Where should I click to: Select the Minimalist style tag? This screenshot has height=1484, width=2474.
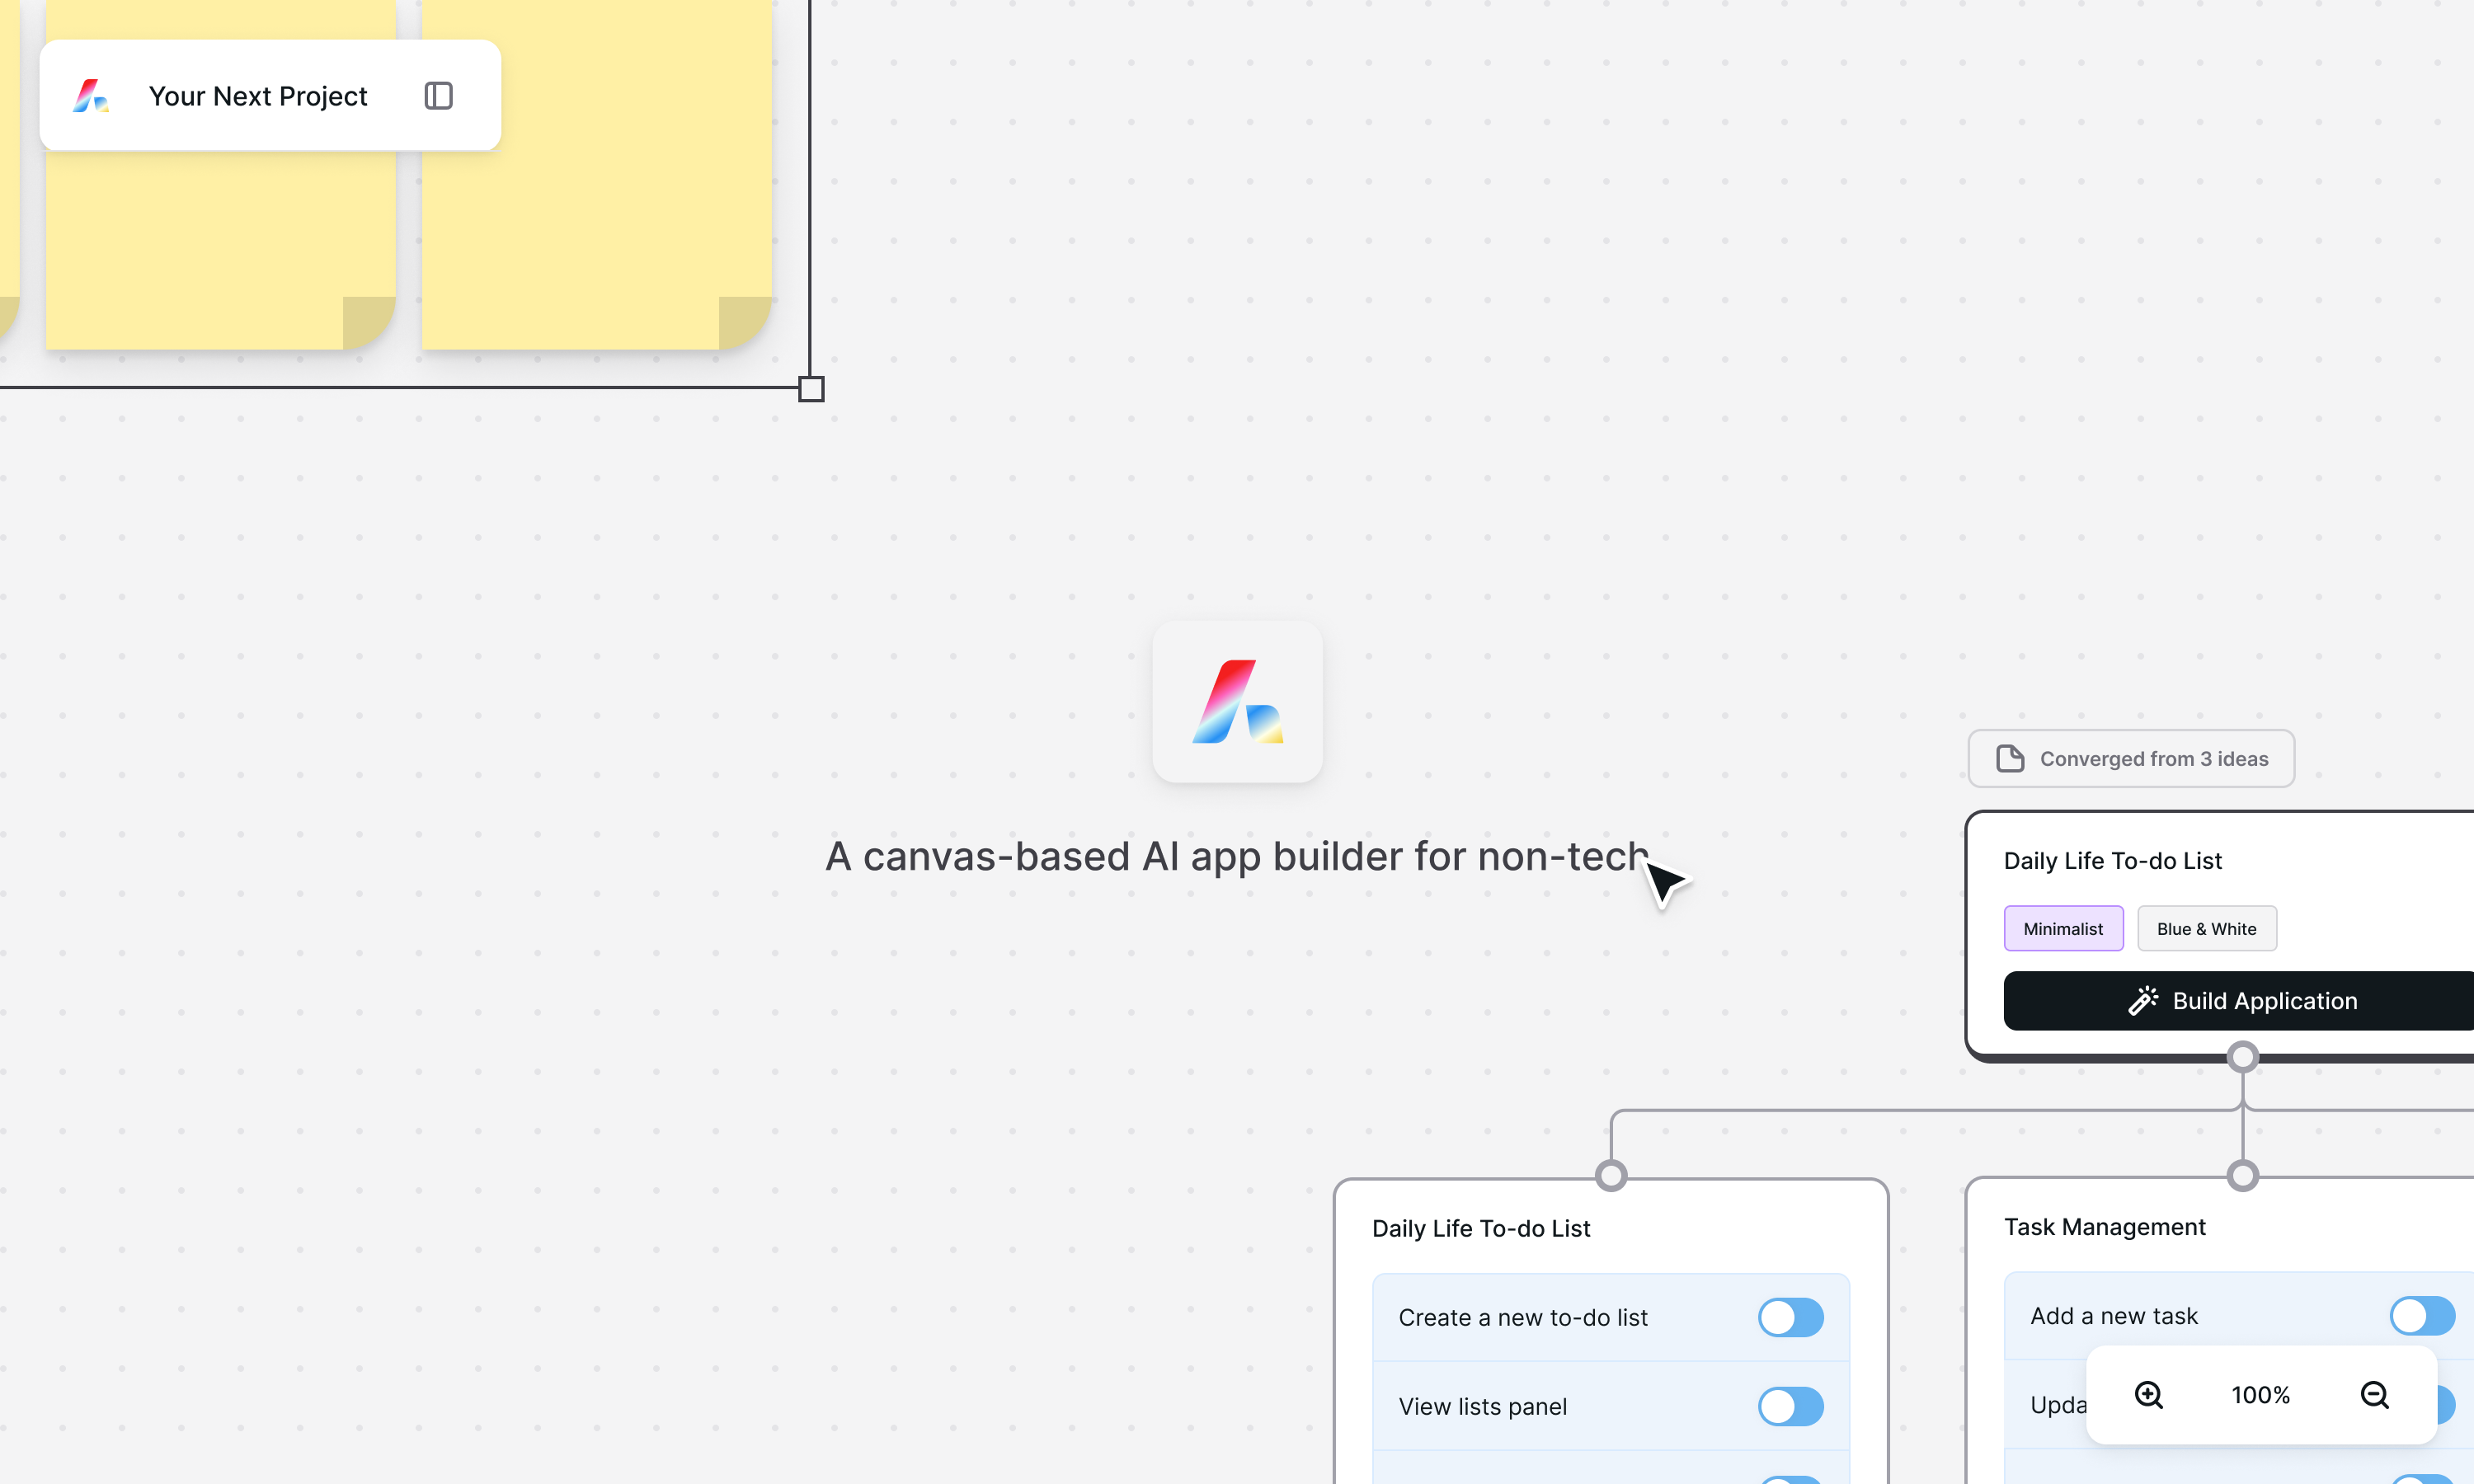coord(2063,929)
